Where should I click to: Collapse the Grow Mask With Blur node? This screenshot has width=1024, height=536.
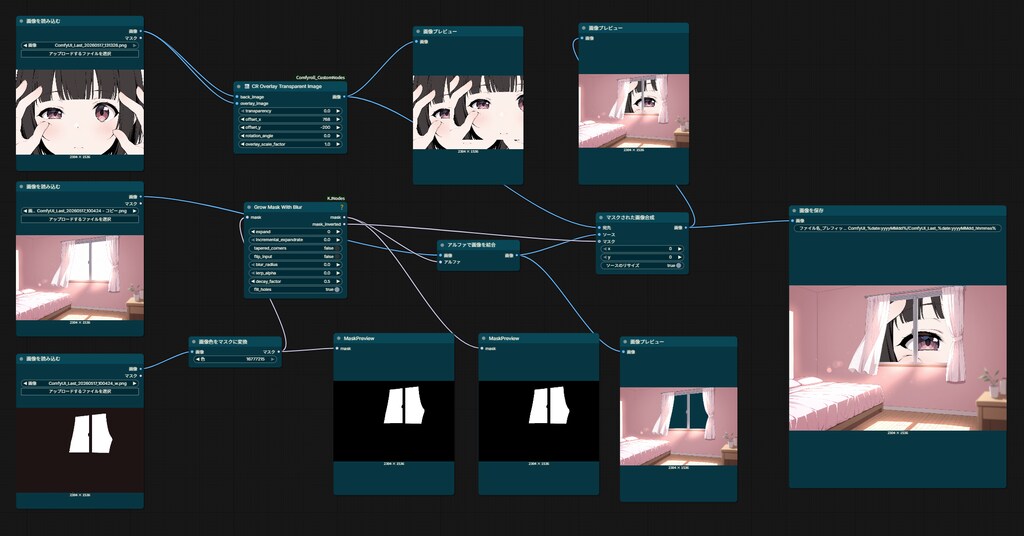click(x=249, y=207)
